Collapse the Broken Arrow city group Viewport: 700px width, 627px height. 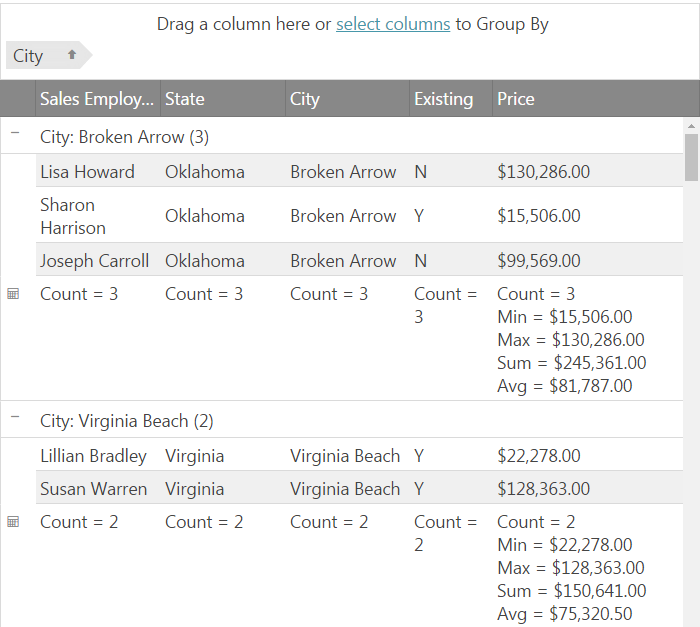15,133
